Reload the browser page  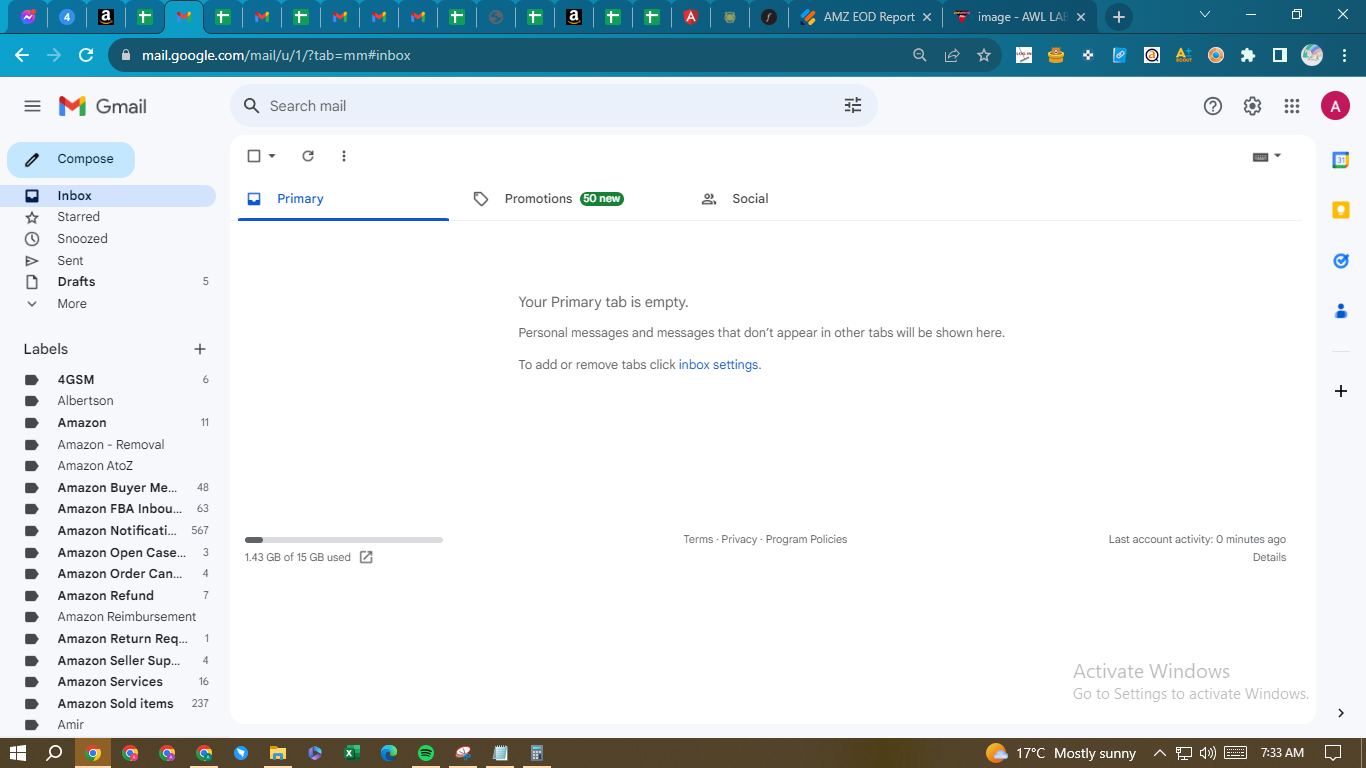click(x=86, y=55)
